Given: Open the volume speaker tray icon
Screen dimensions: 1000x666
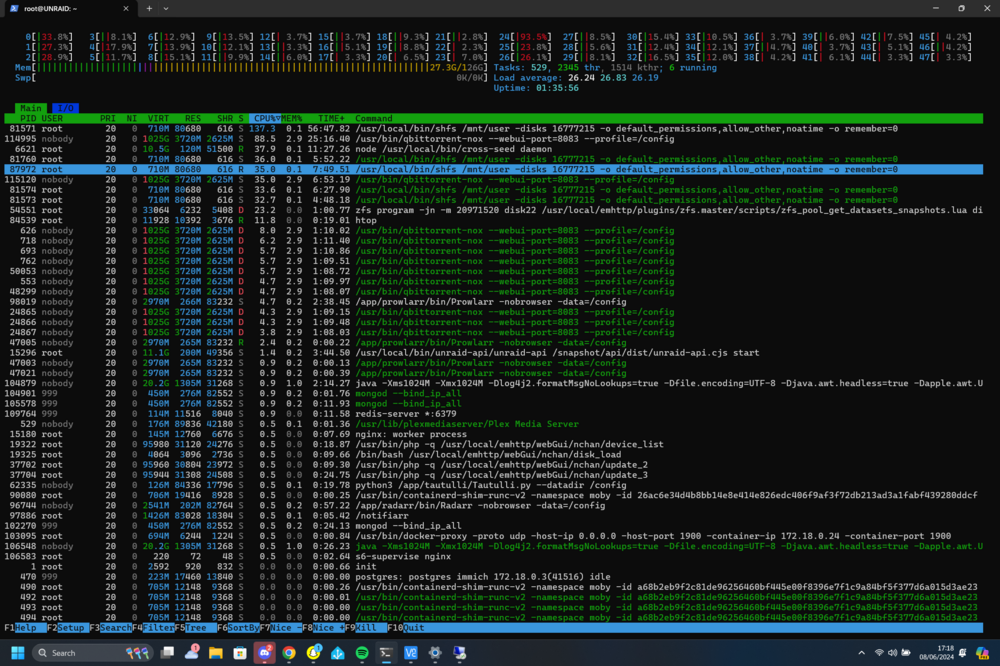Looking at the screenshot, I should coord(893,653).
